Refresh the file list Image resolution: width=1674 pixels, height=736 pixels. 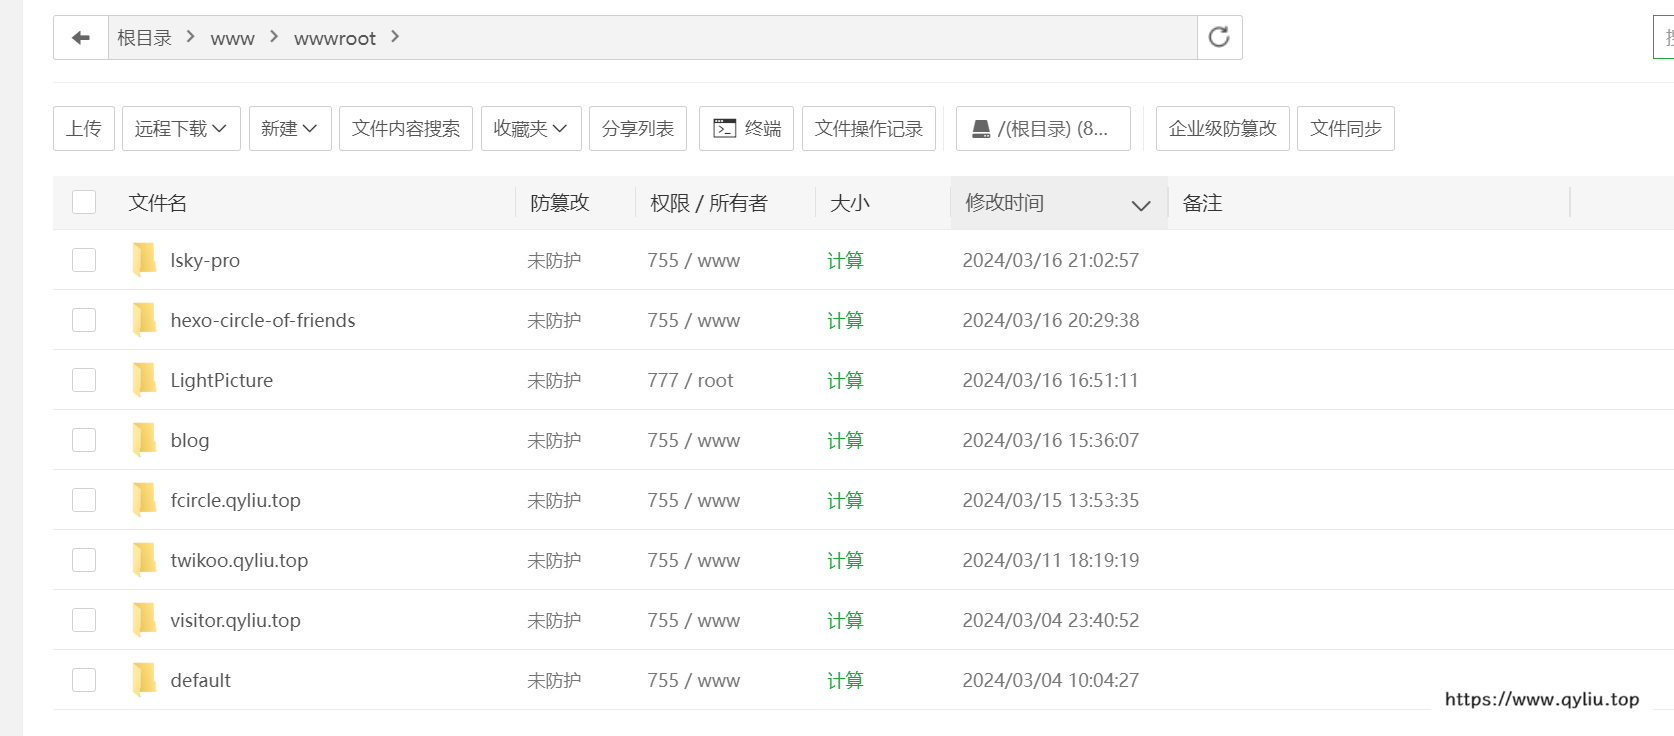click(x=1219, y=38)
